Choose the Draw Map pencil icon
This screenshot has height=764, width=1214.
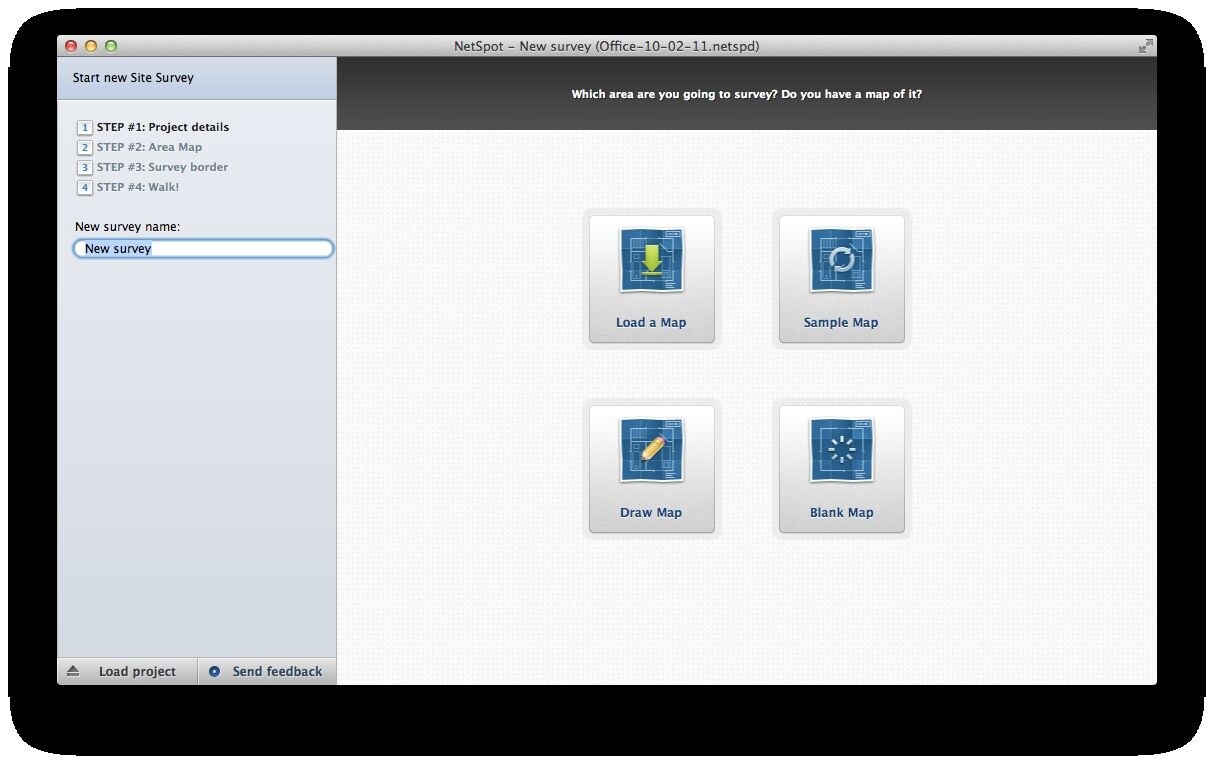(651, 451)
